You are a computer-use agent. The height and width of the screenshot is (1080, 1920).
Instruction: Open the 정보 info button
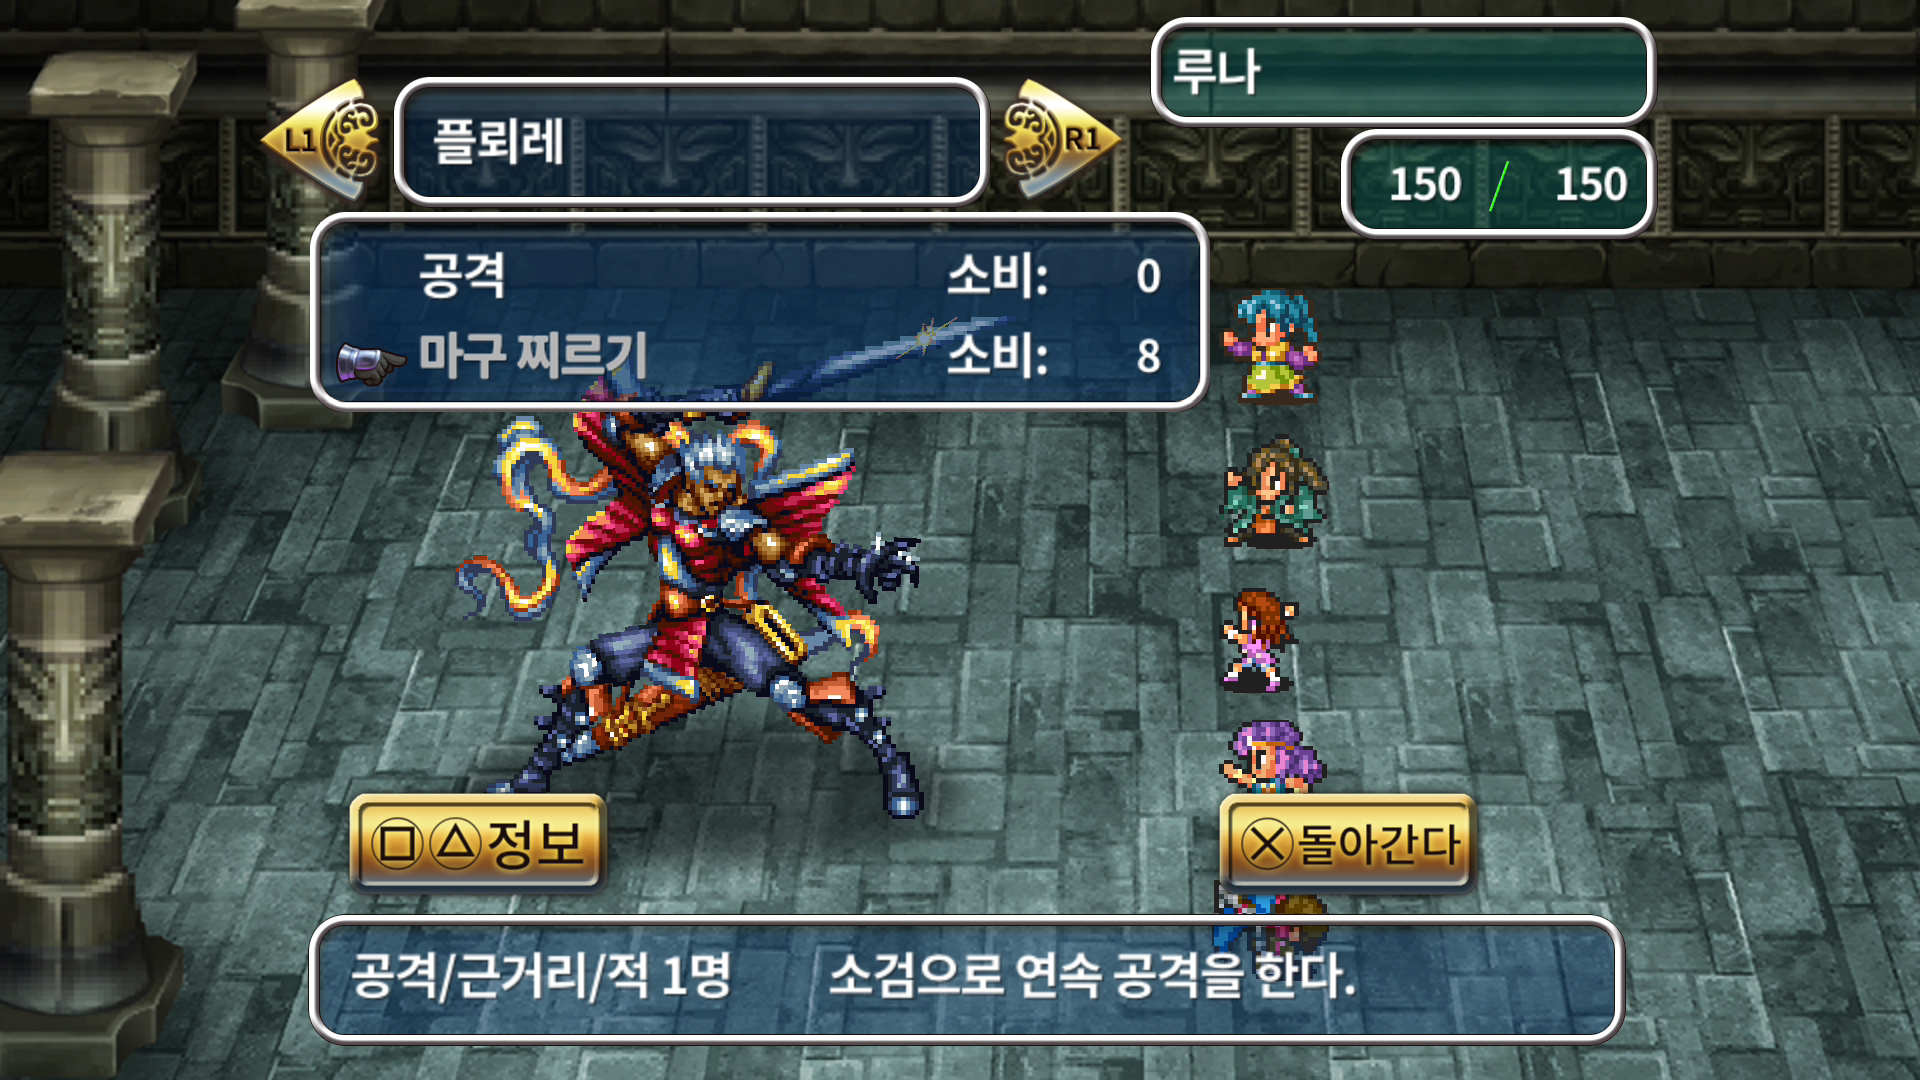coord(478,844)
